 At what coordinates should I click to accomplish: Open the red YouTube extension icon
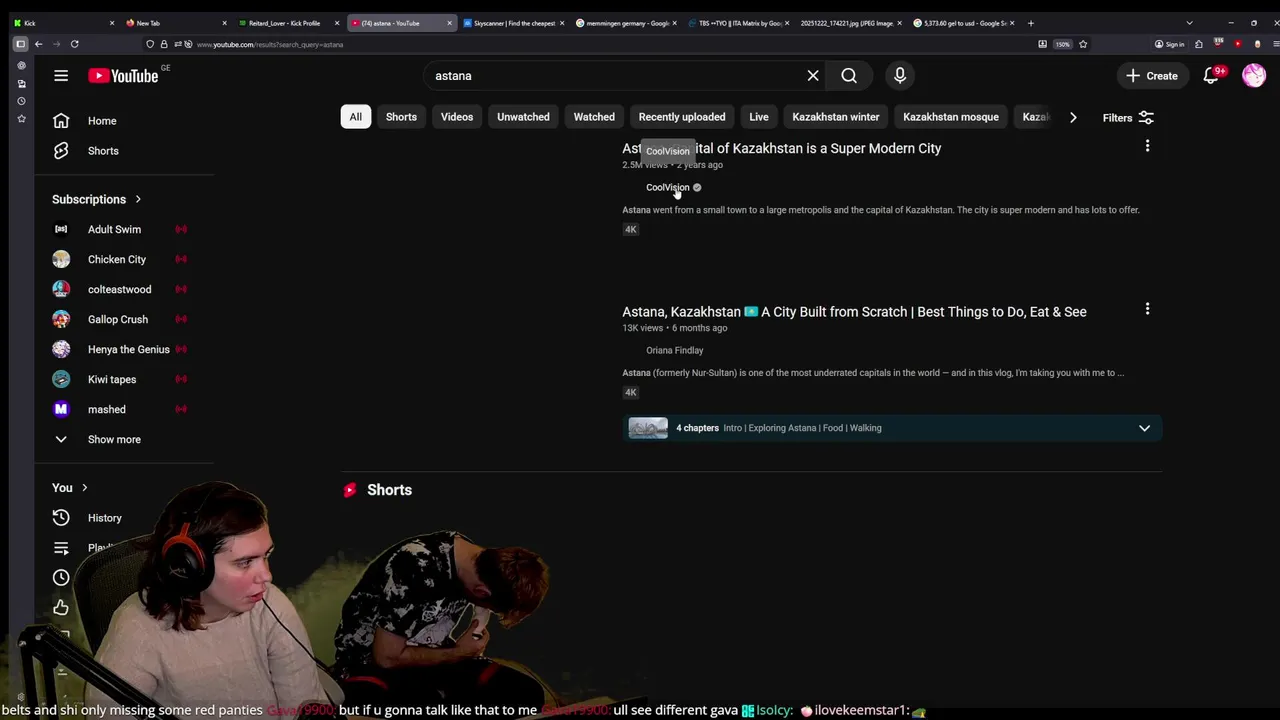[1238, 44]
